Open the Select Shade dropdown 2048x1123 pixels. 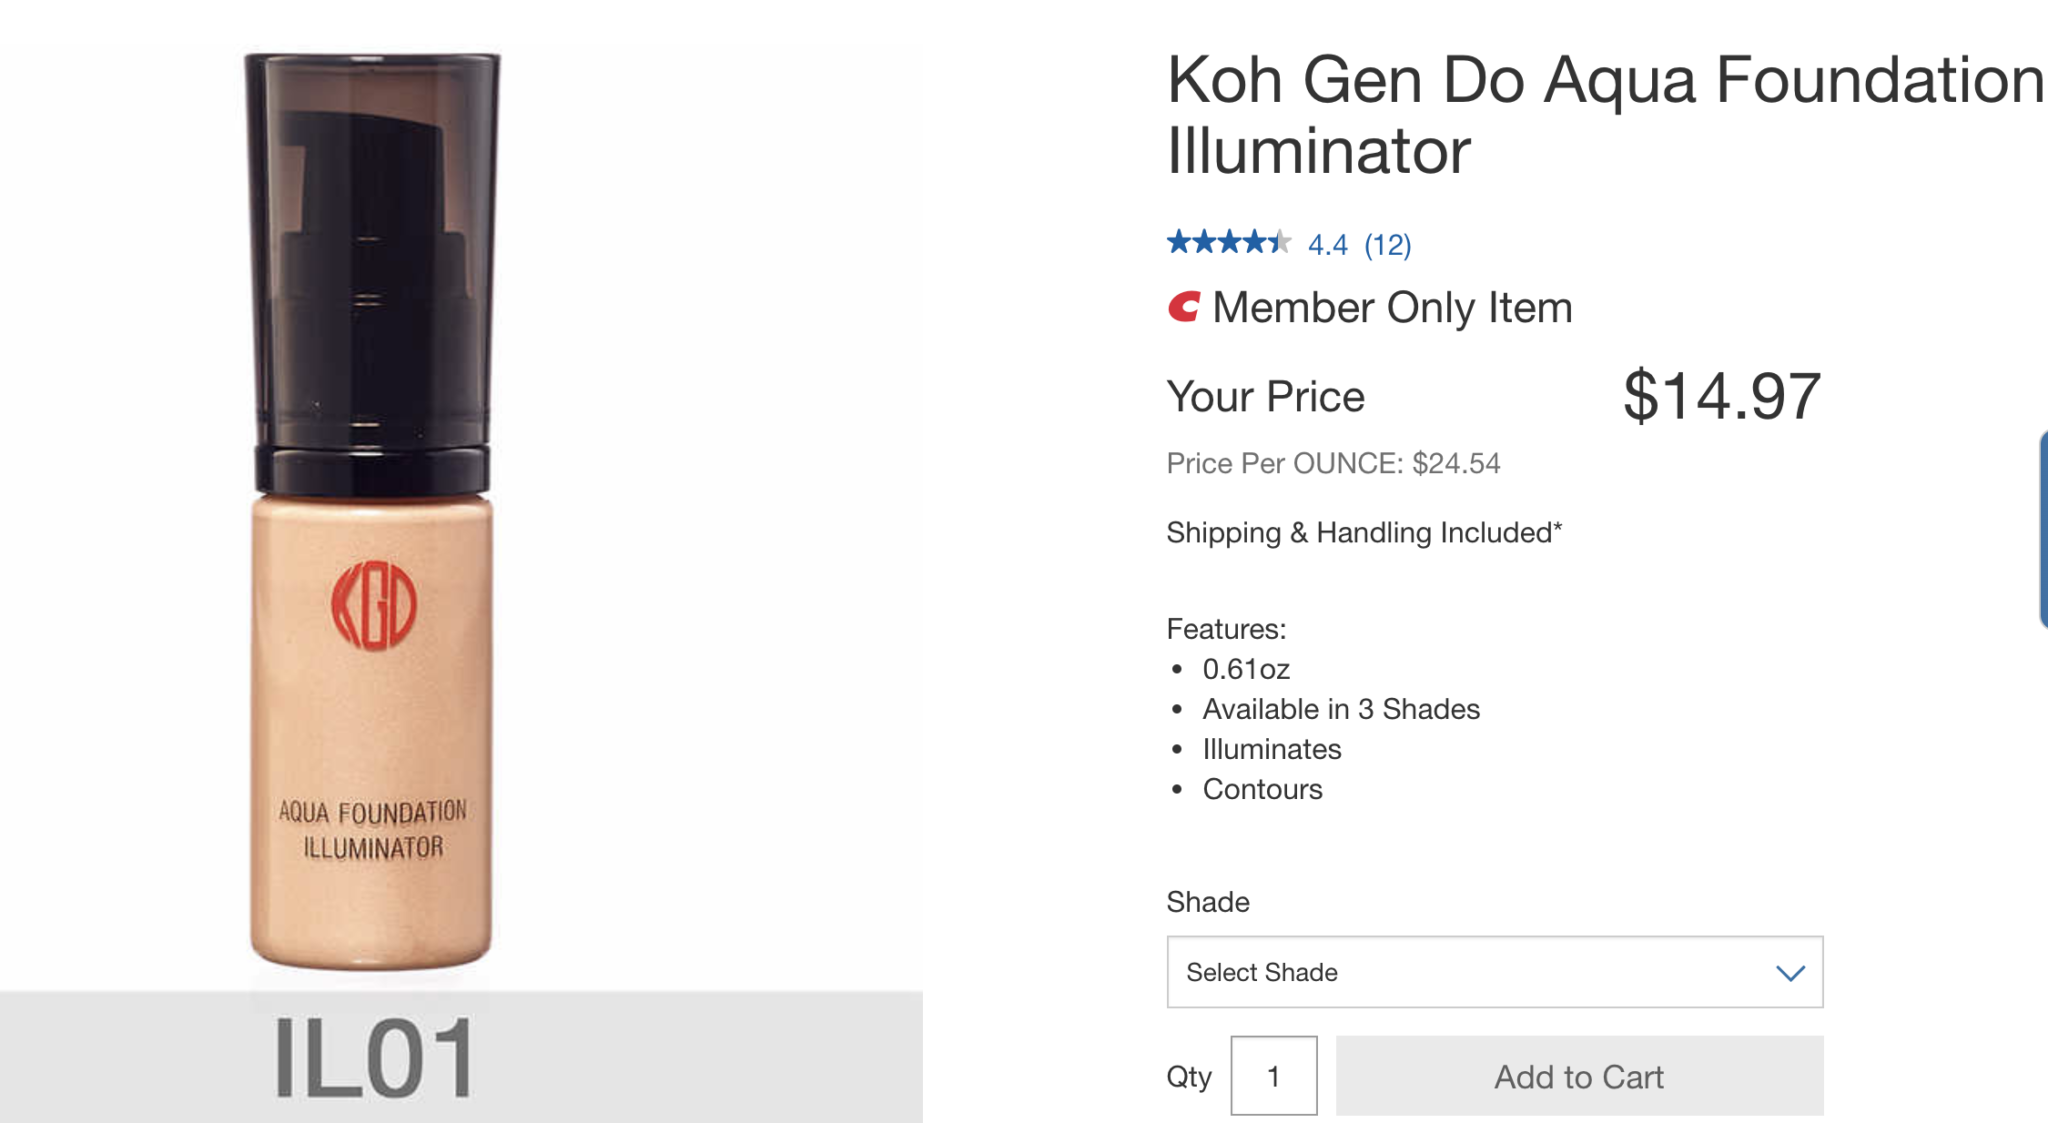pos(1495,972)
